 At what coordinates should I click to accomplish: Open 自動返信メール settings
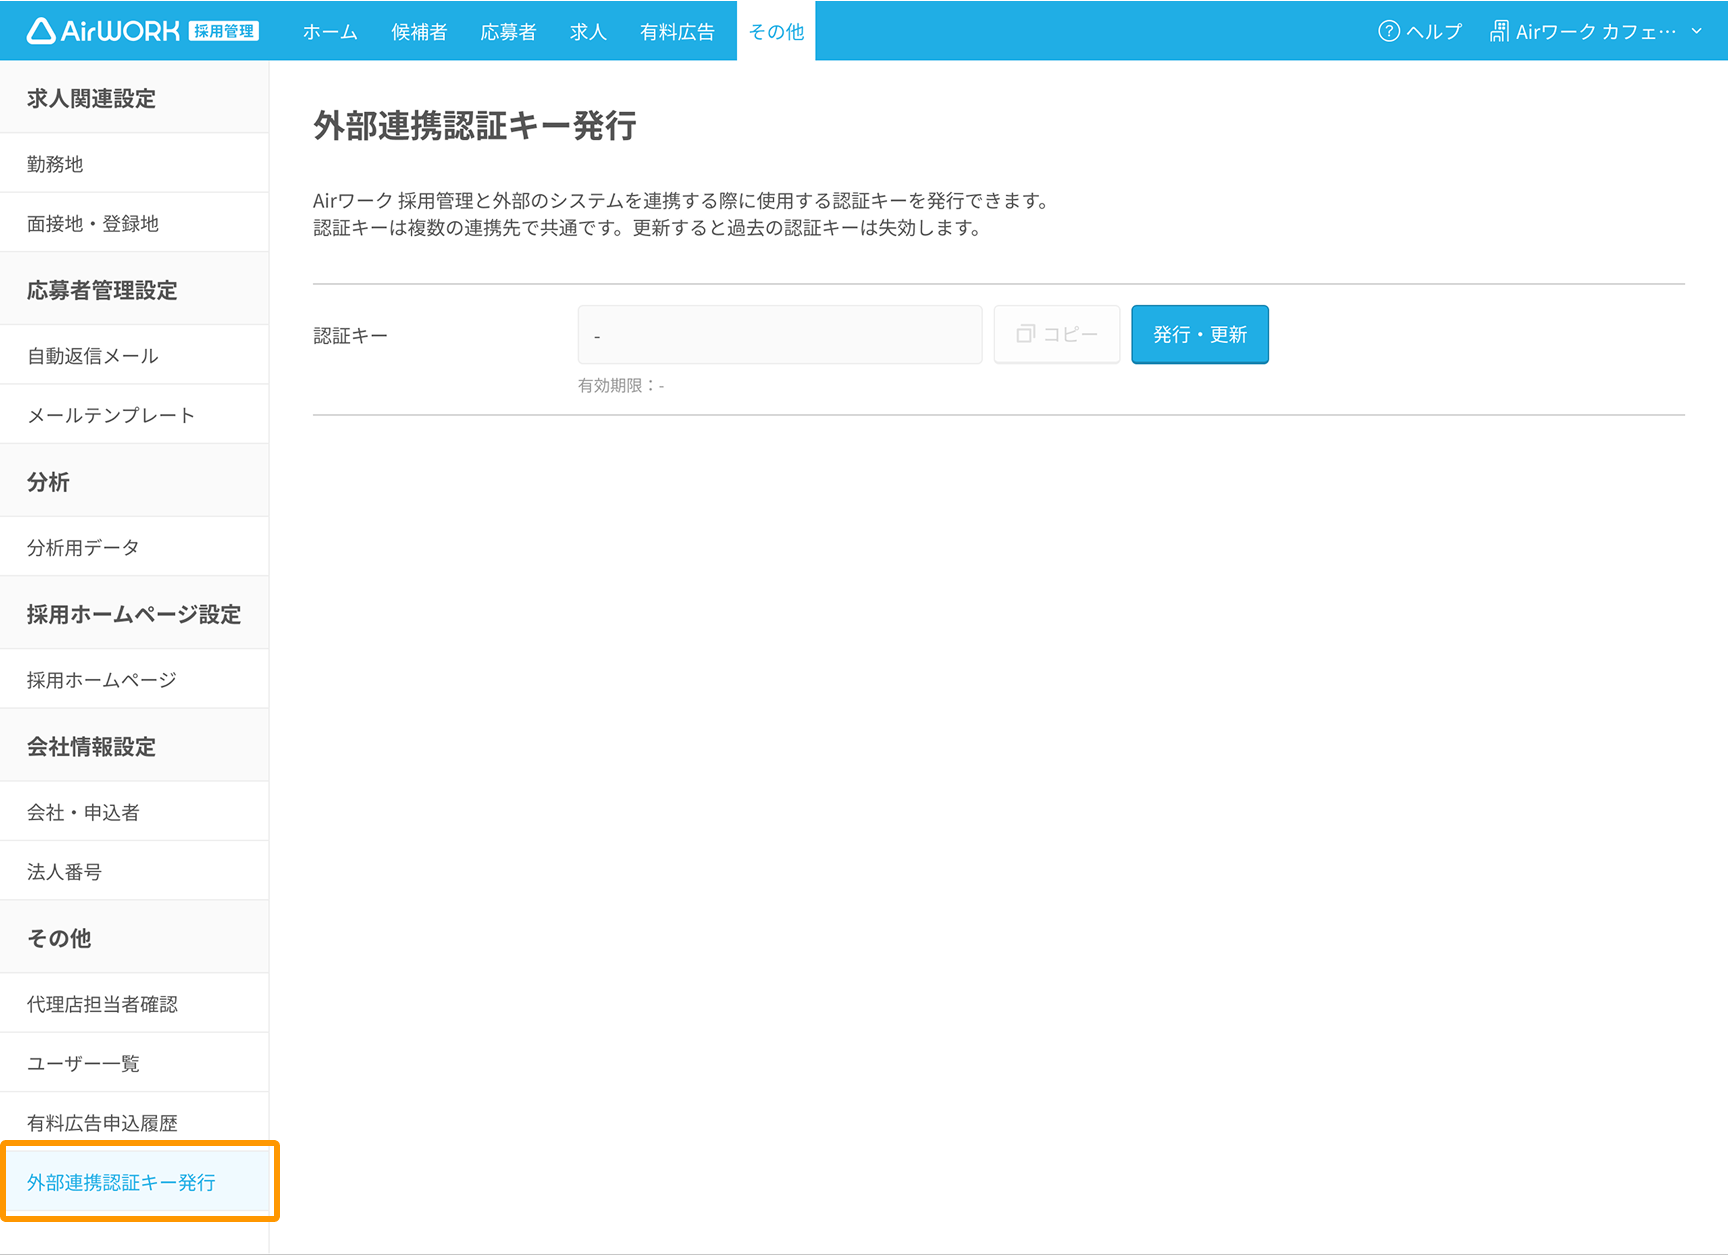tap(134, 356)
